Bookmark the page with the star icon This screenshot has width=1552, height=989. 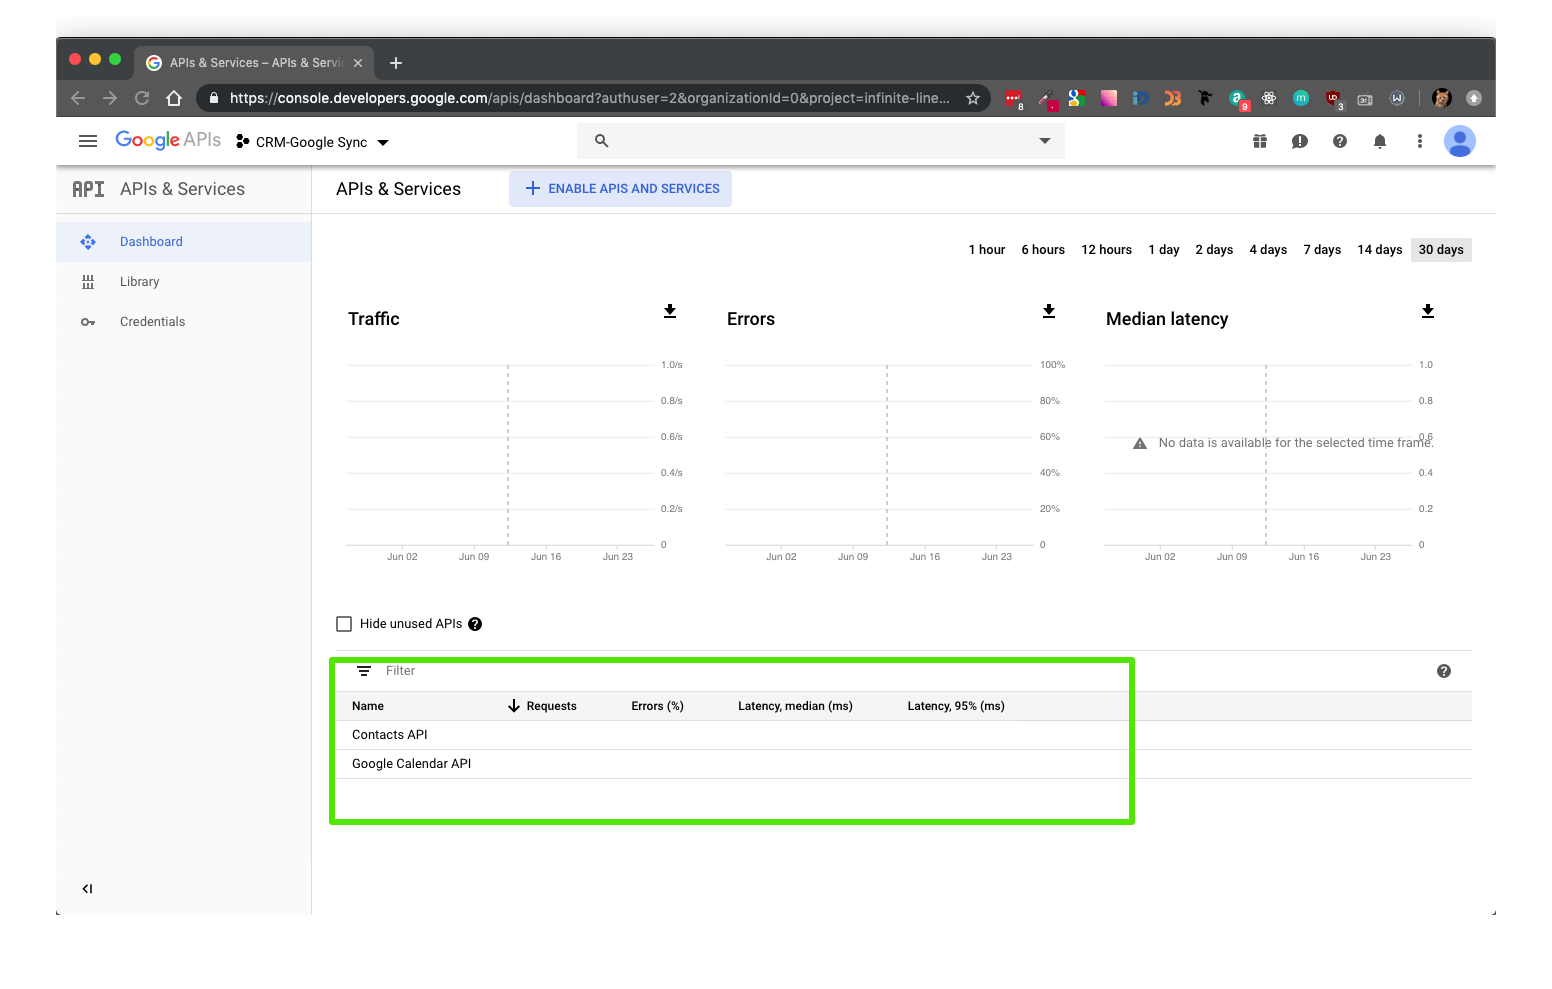point(973,98)
